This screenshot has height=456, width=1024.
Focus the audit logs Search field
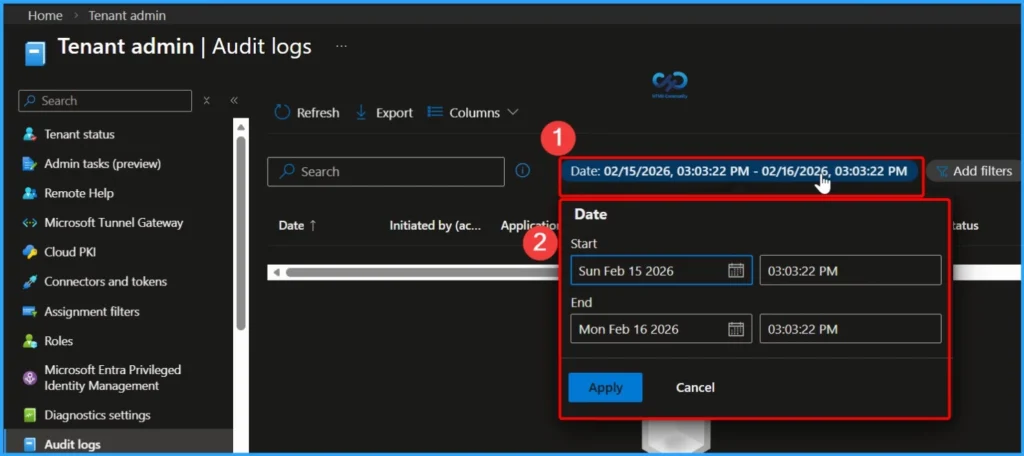(386, 172)
